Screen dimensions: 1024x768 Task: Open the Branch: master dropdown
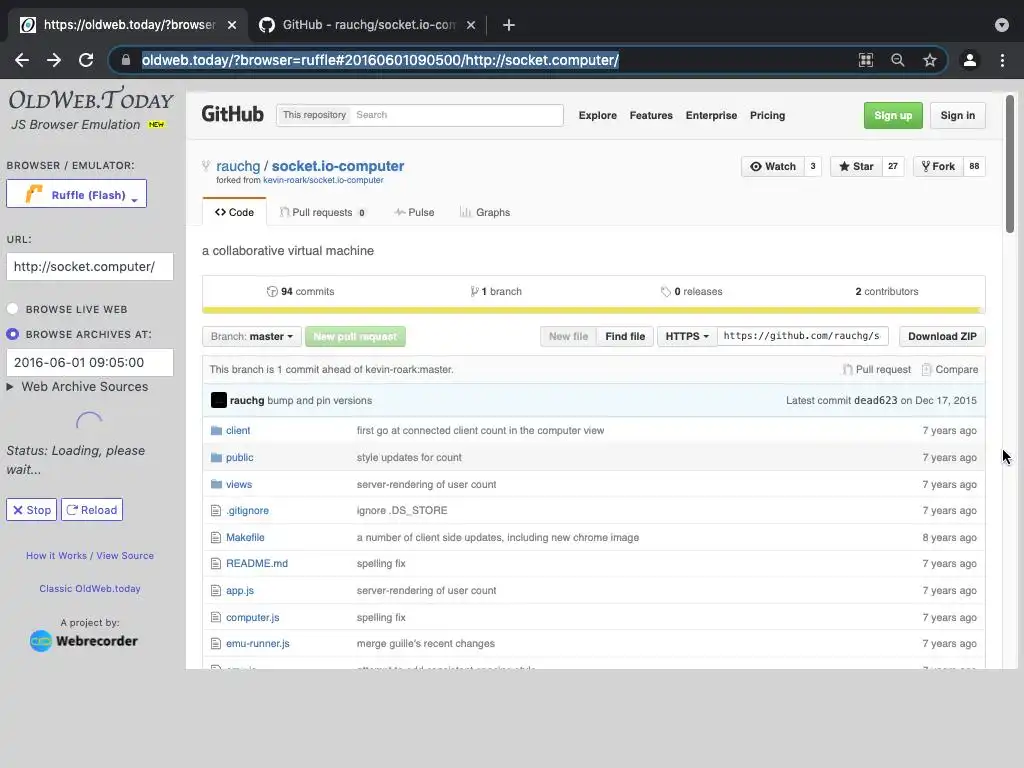pyautogui.click(x=252, y=336)
